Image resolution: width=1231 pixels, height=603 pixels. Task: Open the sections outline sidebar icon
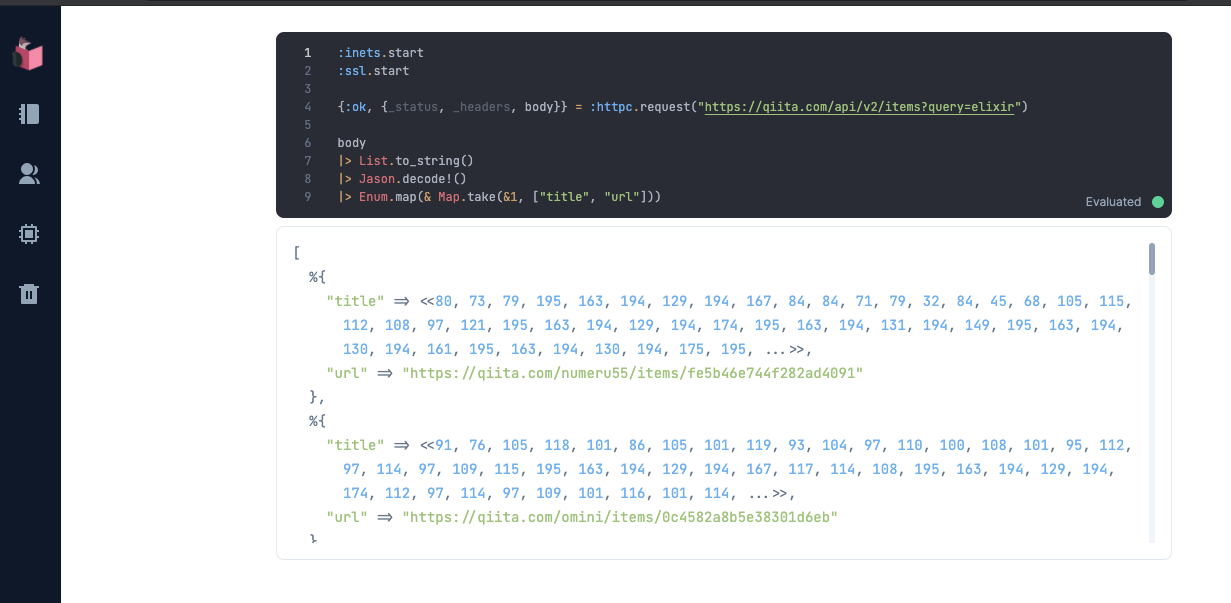[29, 114]
